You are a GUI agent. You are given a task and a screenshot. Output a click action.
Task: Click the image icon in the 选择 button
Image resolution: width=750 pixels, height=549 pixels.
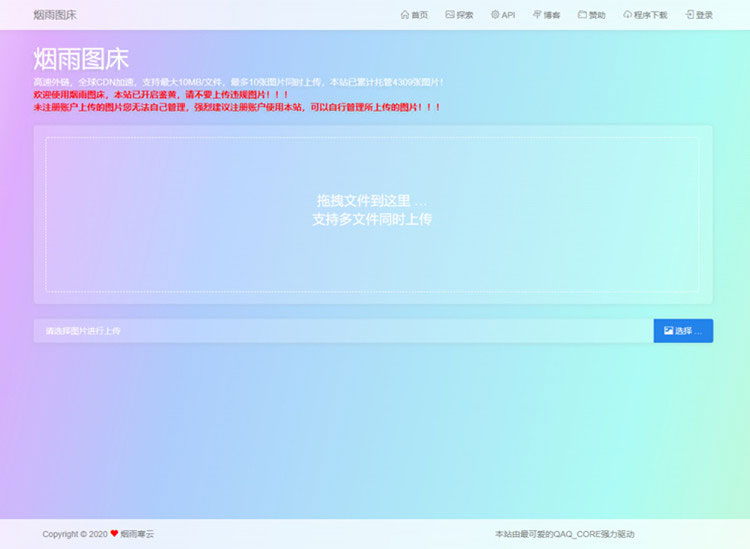[x=668, y=331]
